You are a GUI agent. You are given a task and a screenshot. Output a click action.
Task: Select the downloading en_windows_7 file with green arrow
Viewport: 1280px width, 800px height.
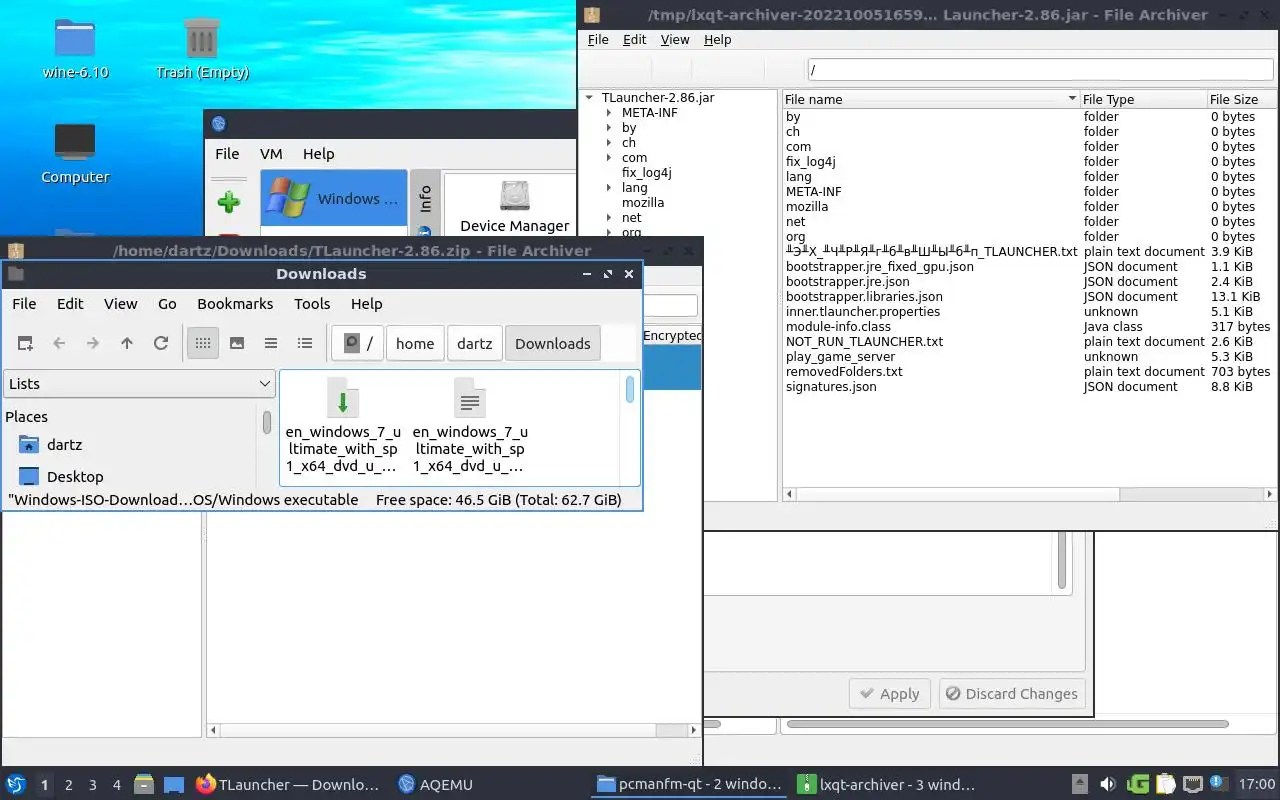[x=343, y=426]
